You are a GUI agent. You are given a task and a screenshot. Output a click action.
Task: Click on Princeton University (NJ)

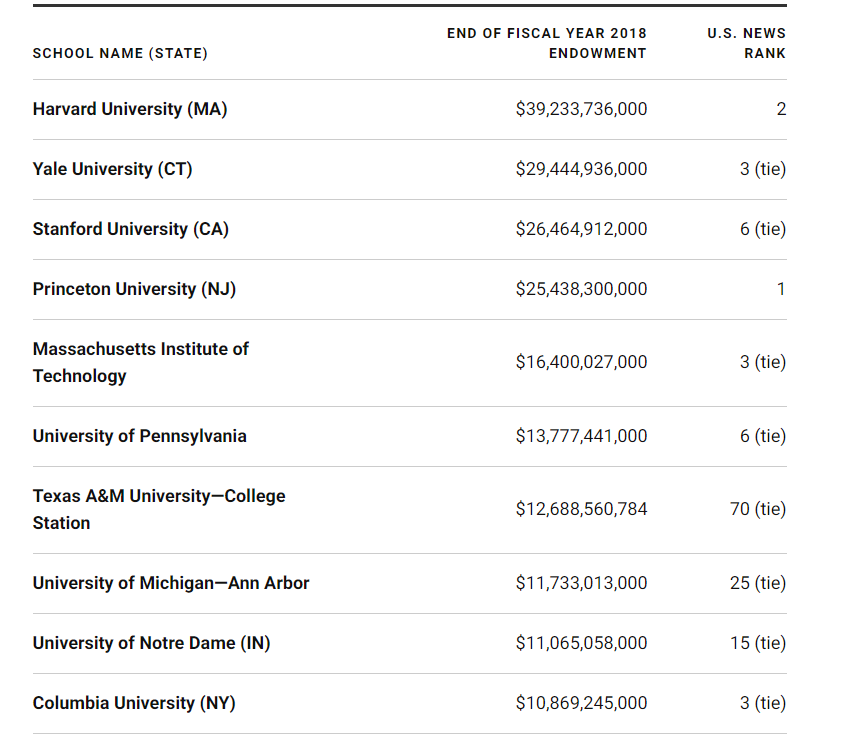134,289
